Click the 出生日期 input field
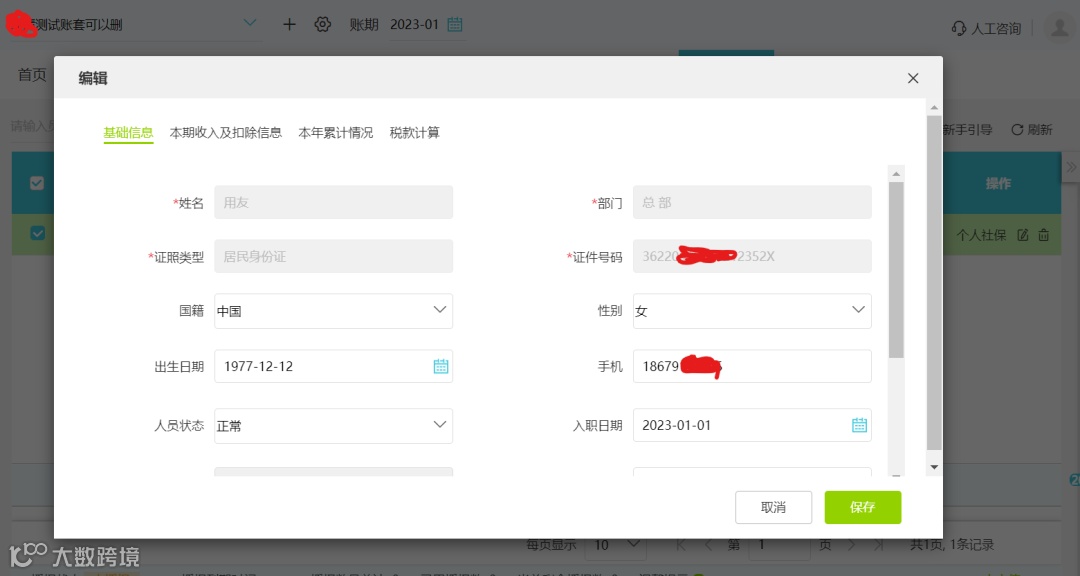This screenshot has height=576, width=1080. (333, 366)
